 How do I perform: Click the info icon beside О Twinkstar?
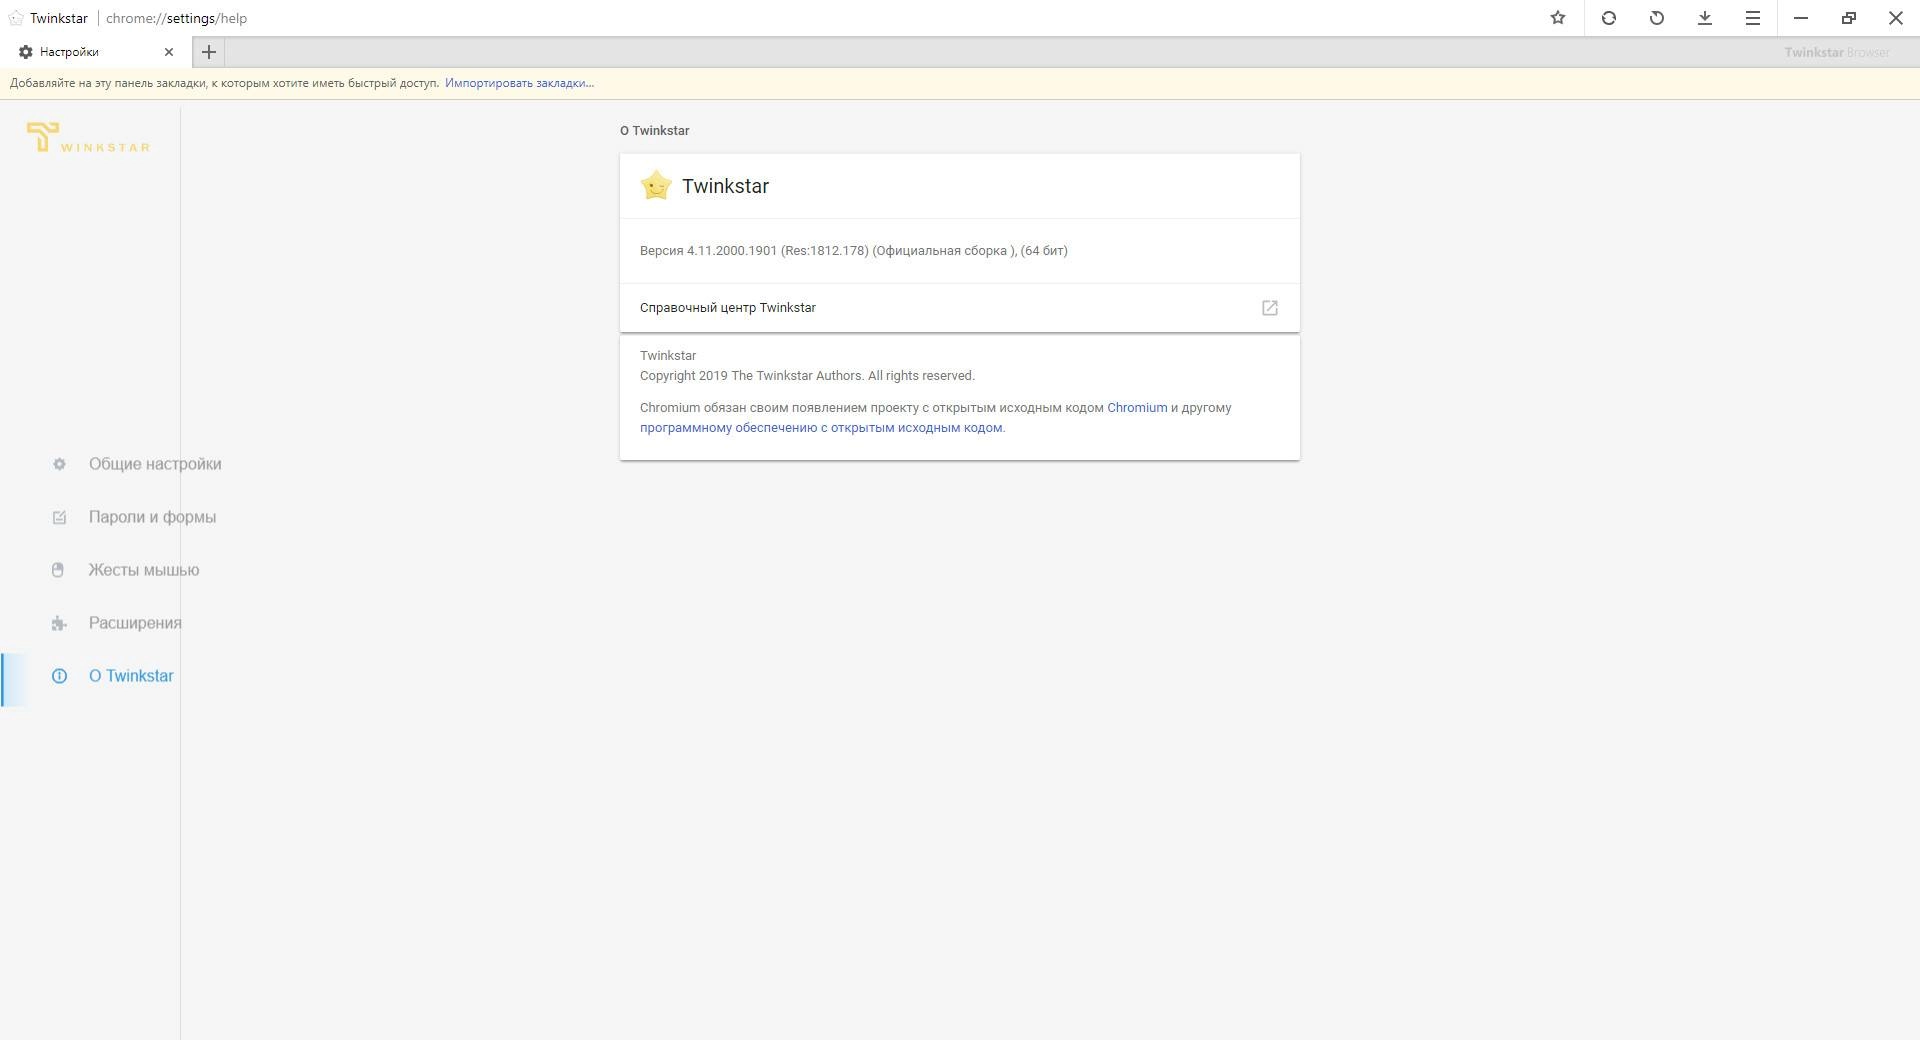[x=59, y=676]
